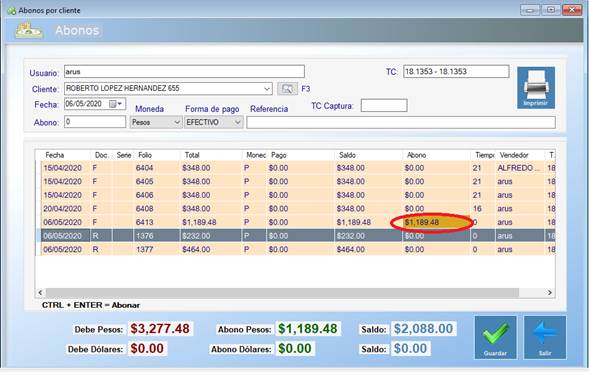589x372 pixels.
Task: Click the Doc. column header
Action: pos(101,155)
